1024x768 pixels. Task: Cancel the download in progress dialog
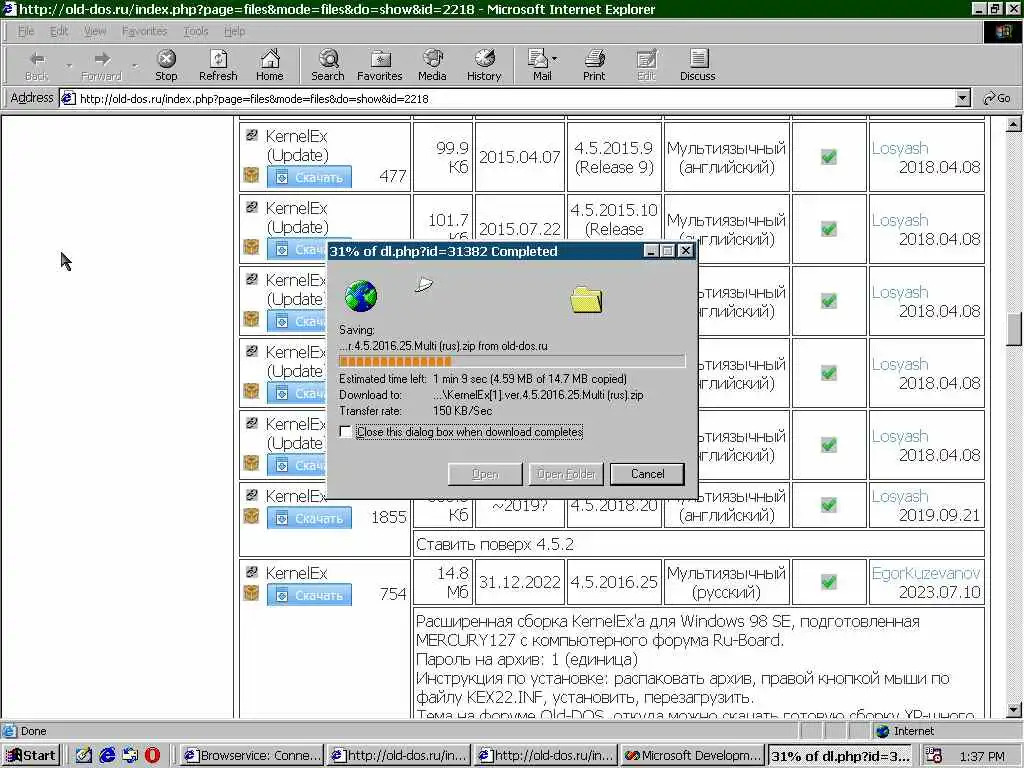coord(647,474)
